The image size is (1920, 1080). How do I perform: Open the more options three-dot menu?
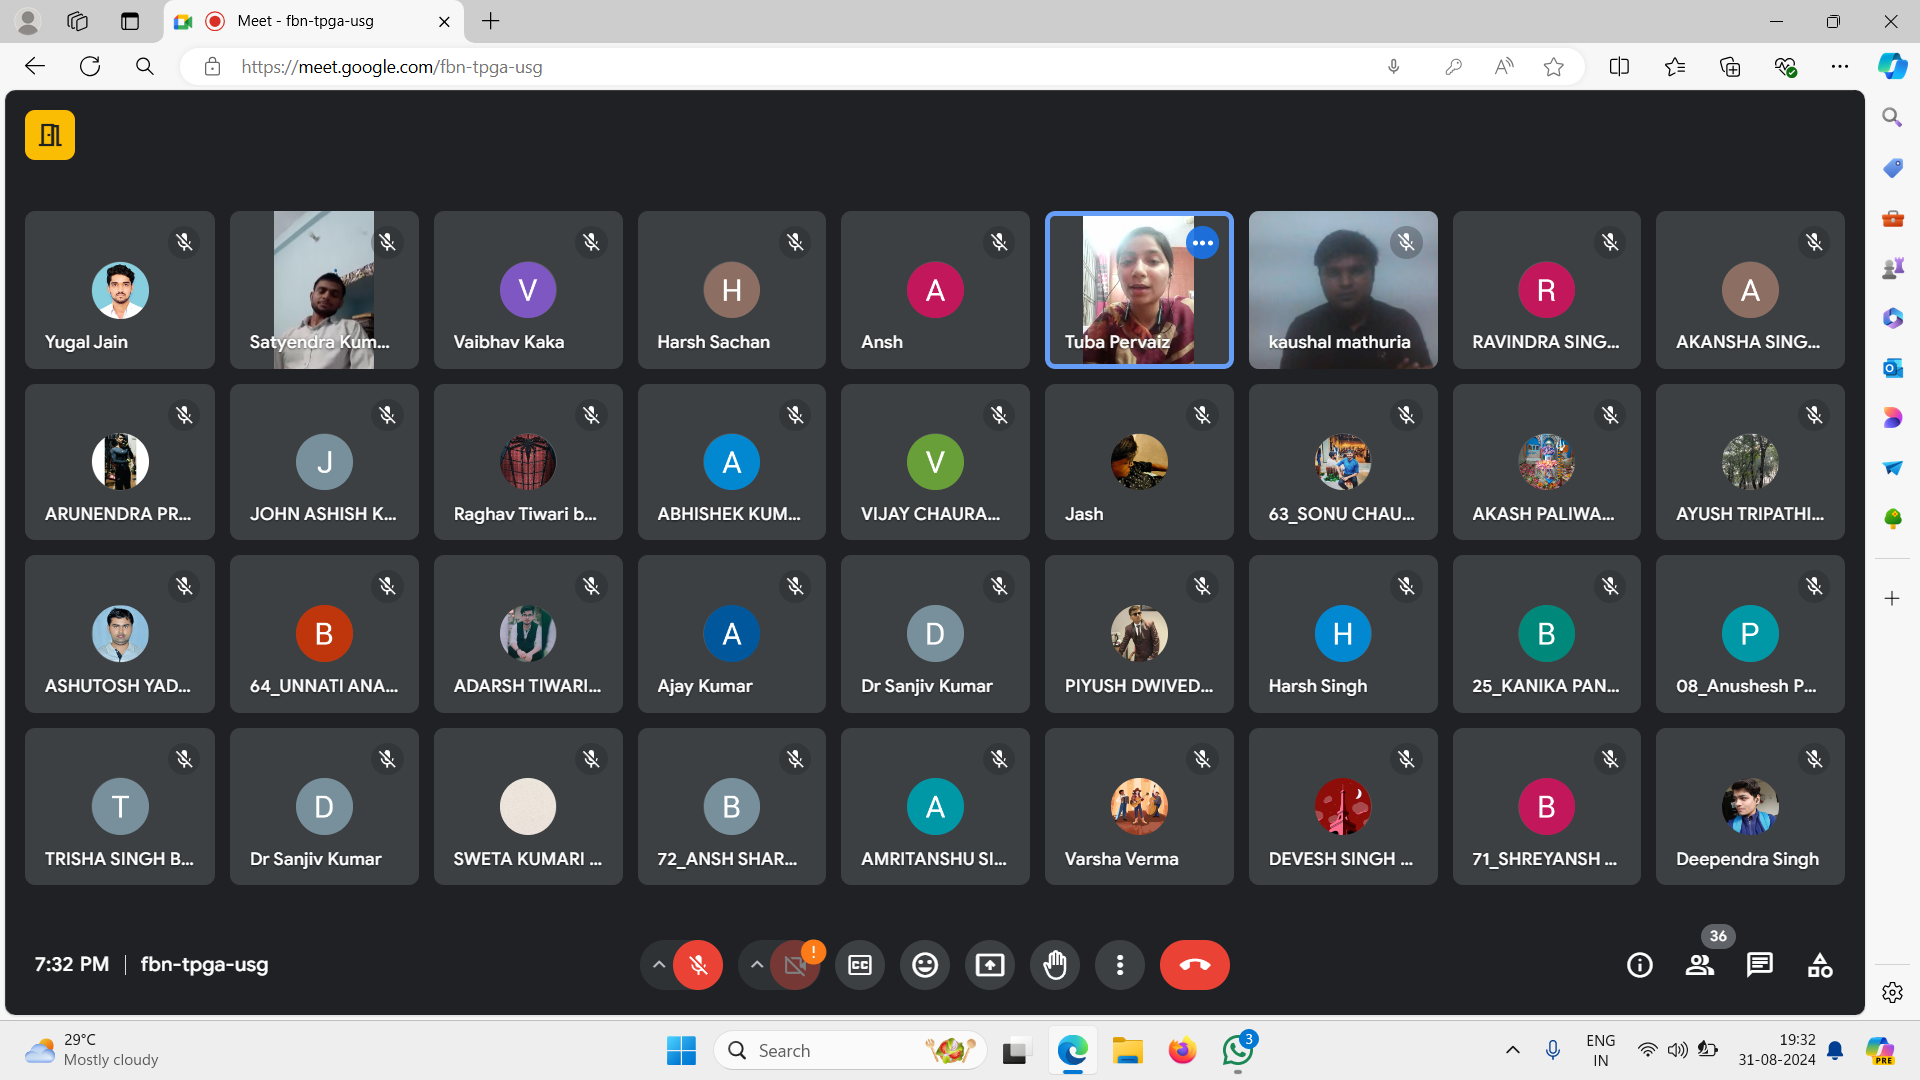pyautogui.click(x=1120, y=965)
